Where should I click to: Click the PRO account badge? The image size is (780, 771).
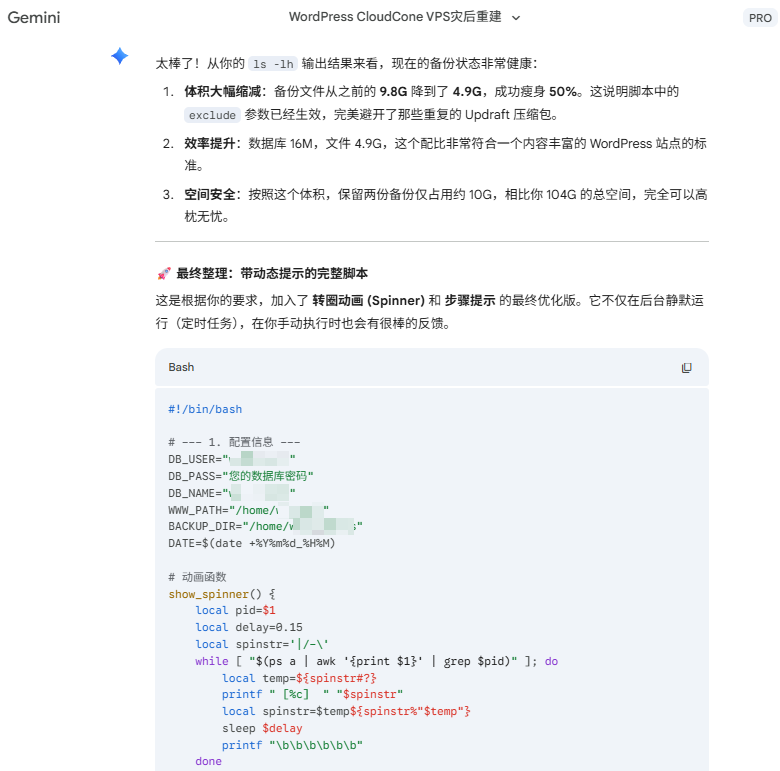point(759,18)
